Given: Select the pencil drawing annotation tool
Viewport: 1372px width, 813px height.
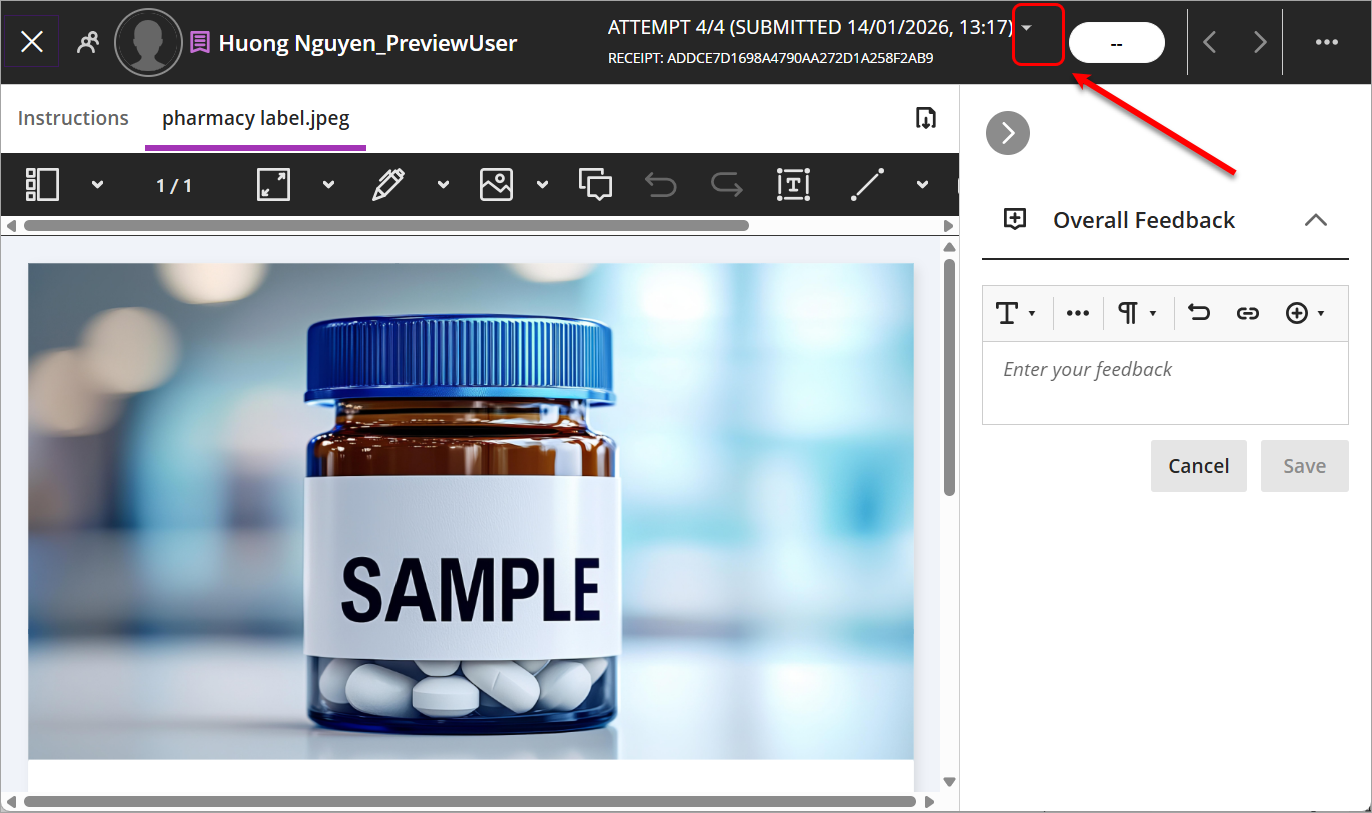Looking at the screenshot, I should click(388, 184).
